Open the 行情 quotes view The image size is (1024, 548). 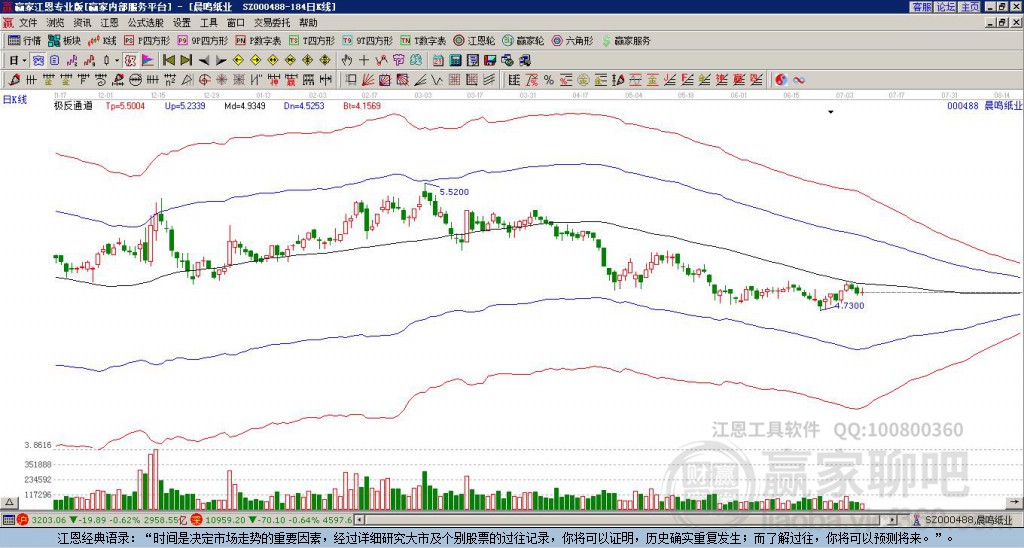tap(24, 40)
